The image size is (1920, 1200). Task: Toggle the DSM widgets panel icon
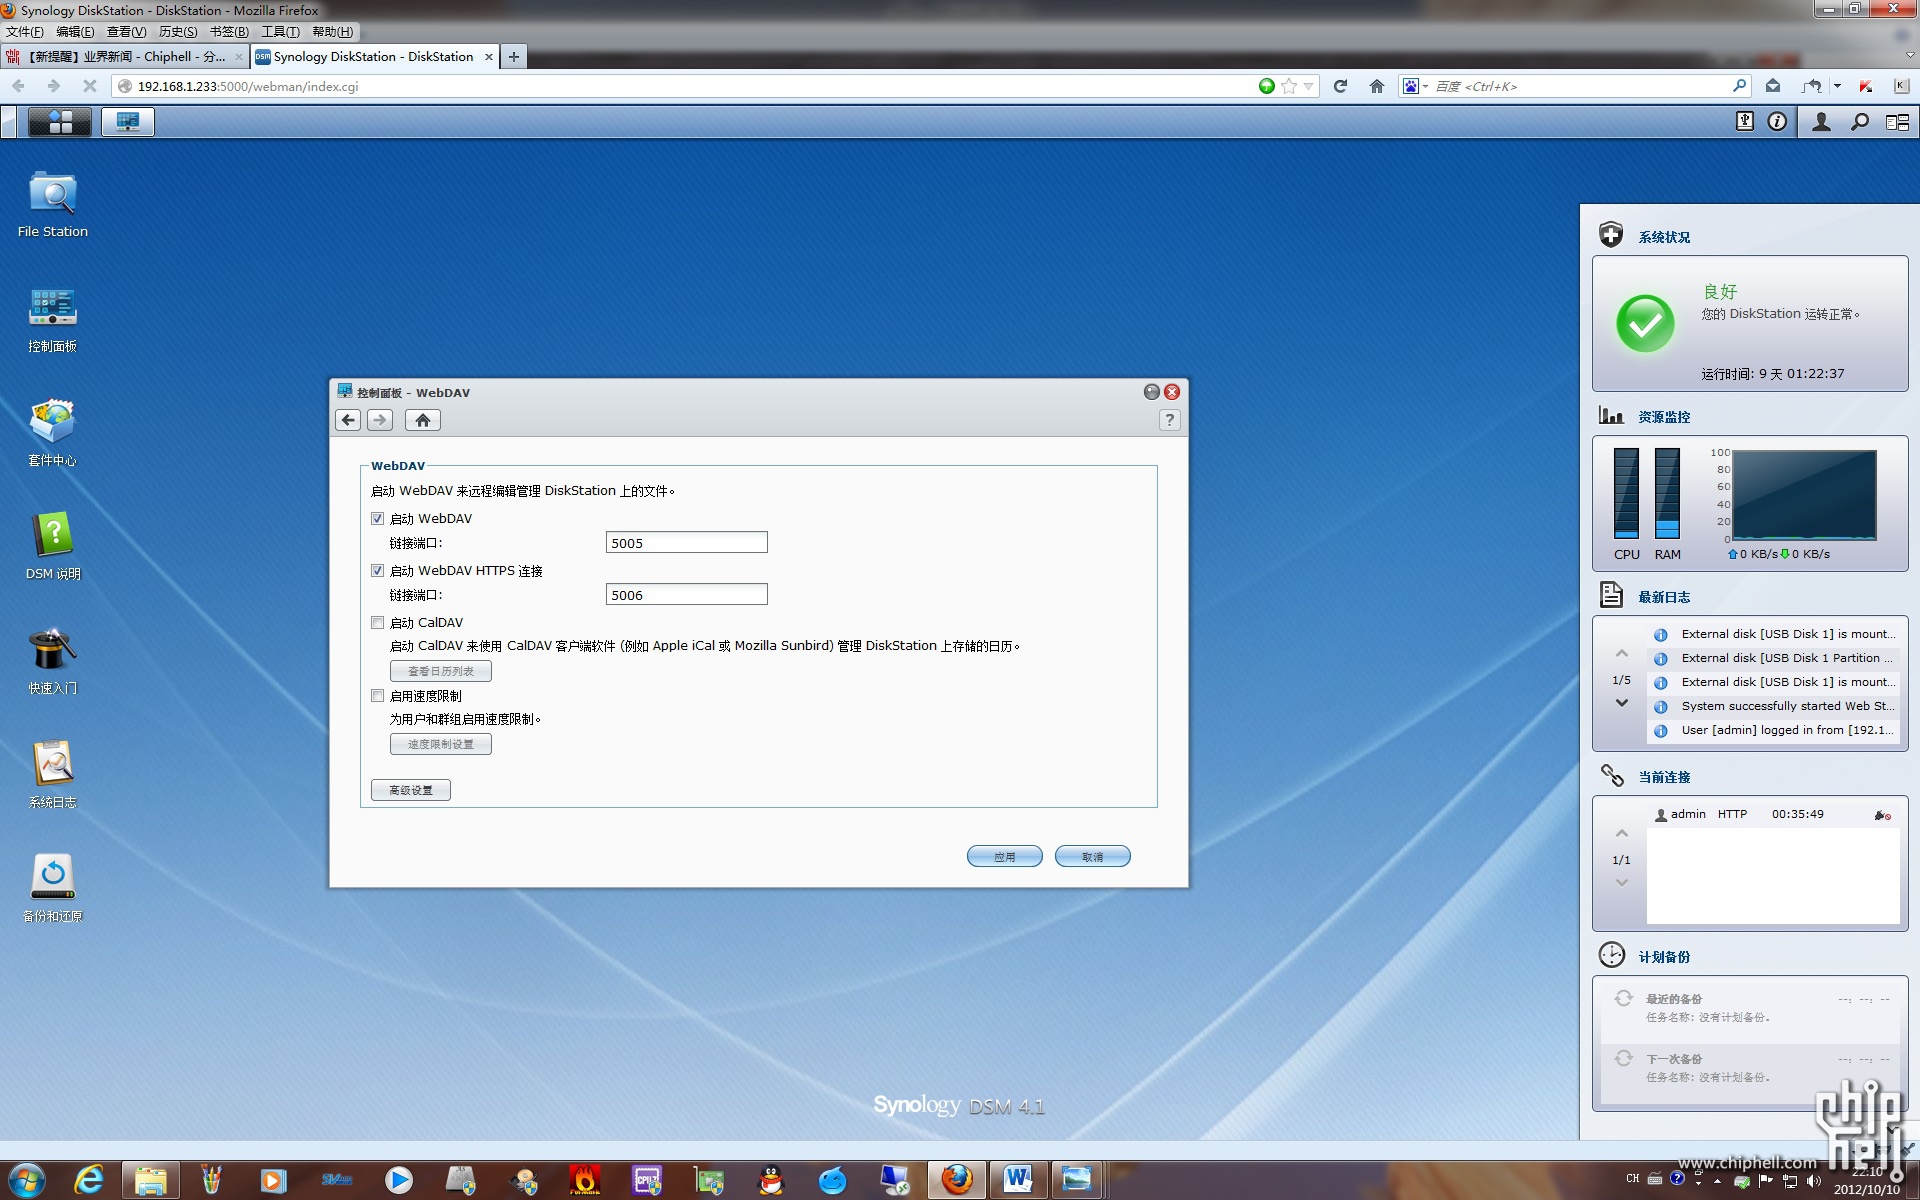tap(1897, 122)
